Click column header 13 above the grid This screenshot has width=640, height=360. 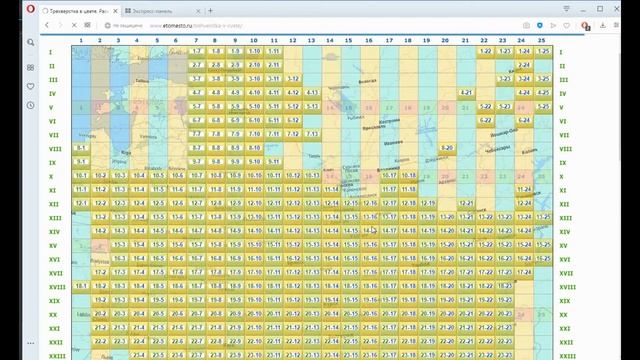(x=311, y=40)
